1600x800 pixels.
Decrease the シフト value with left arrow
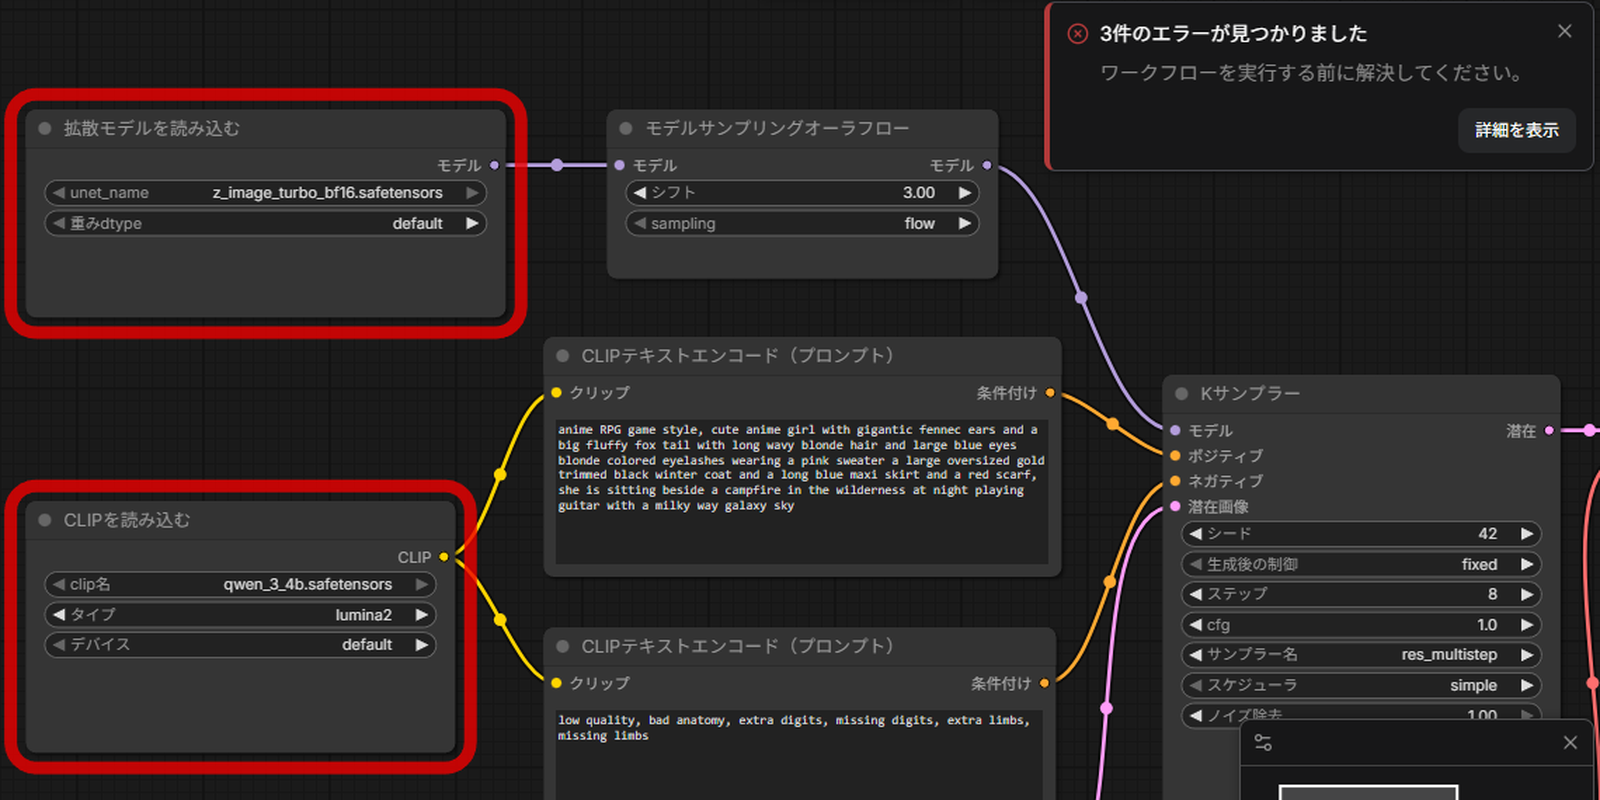pyautogui.click(x=640, y=193)
